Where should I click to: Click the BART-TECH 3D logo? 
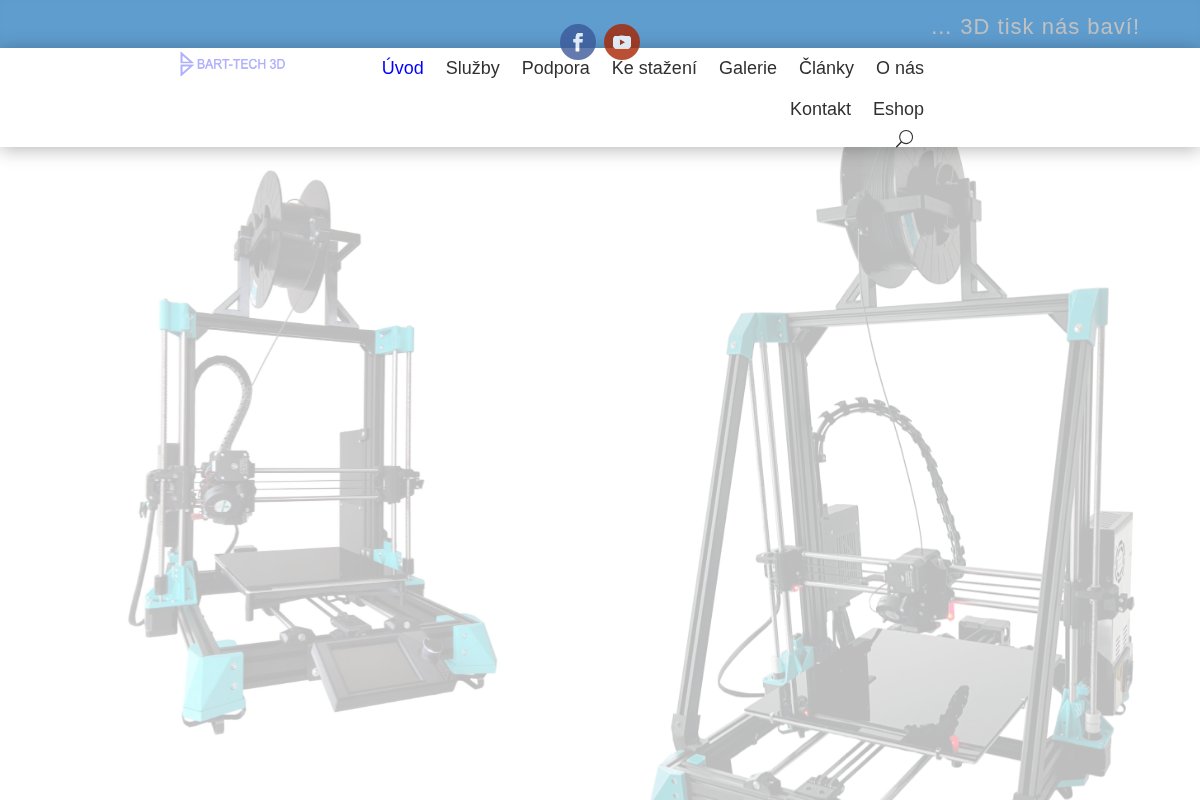[x=232, y=64]
